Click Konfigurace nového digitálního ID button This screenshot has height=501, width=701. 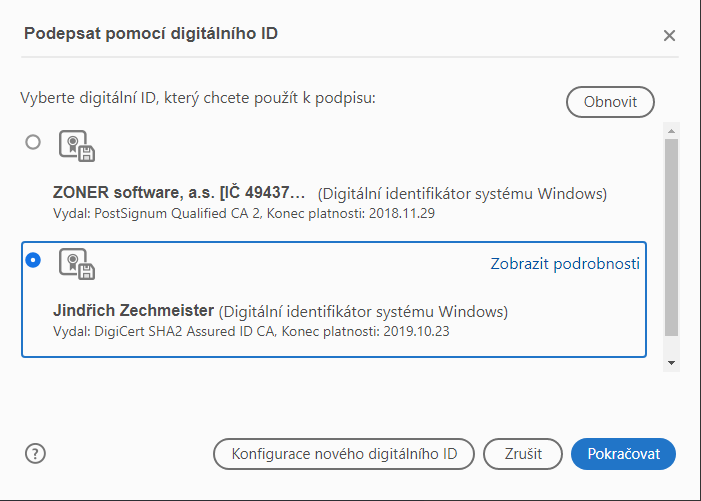coord(344,454)
